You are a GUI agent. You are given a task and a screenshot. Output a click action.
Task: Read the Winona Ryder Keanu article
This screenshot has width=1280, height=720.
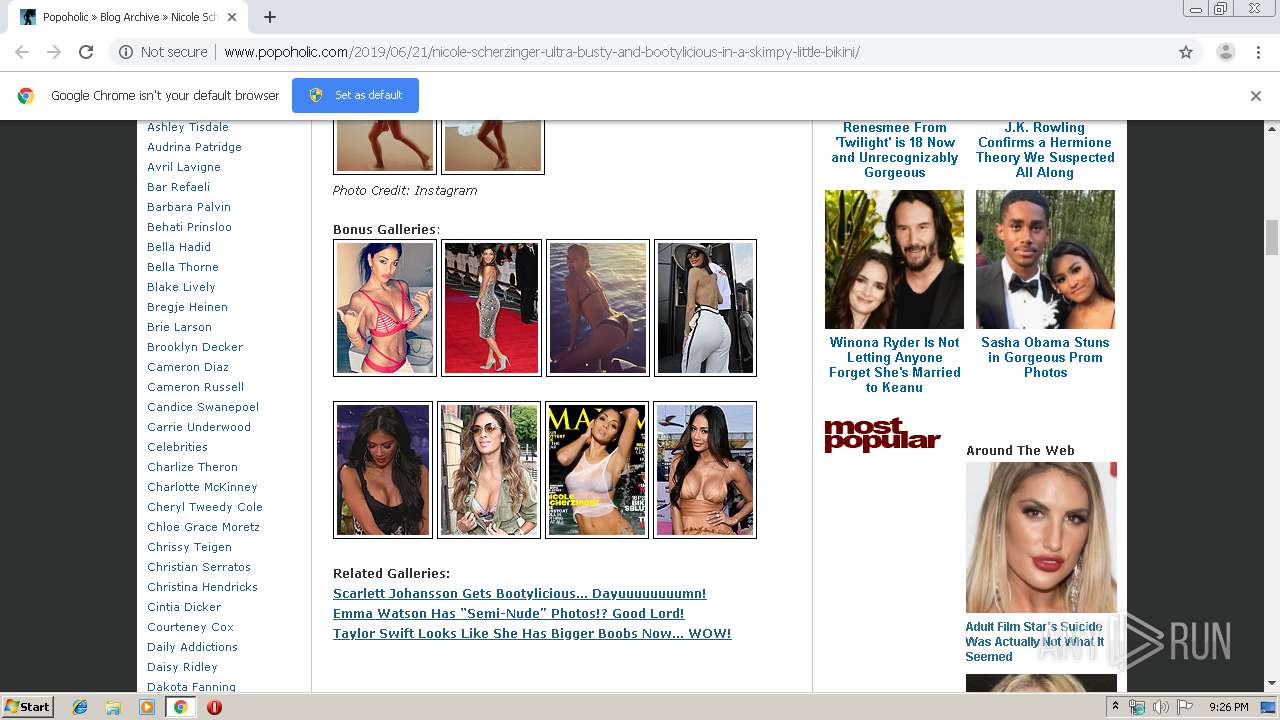(x=894, y=365)
